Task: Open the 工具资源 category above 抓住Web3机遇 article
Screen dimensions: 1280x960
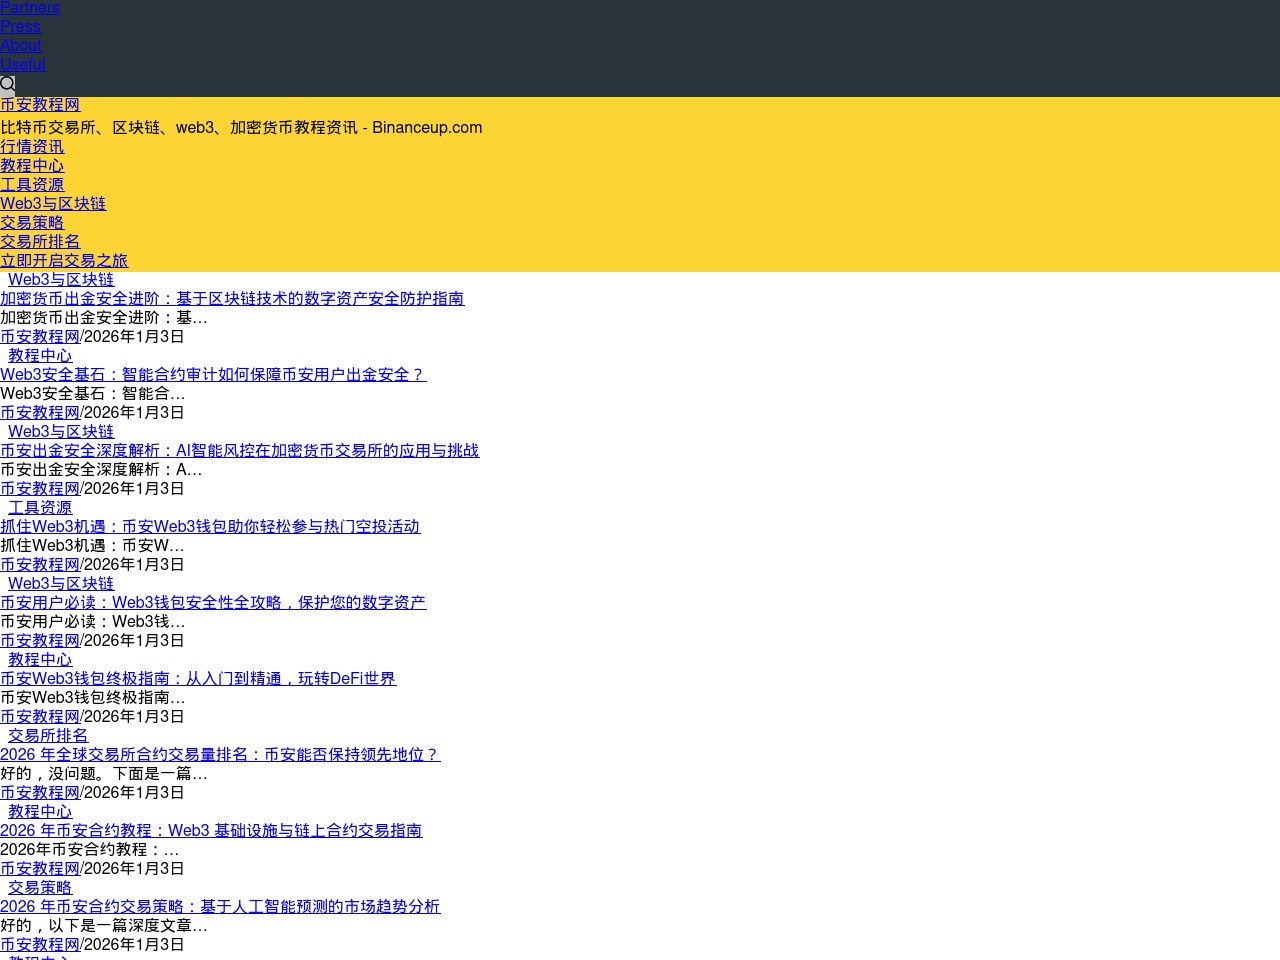Action: 40,508
